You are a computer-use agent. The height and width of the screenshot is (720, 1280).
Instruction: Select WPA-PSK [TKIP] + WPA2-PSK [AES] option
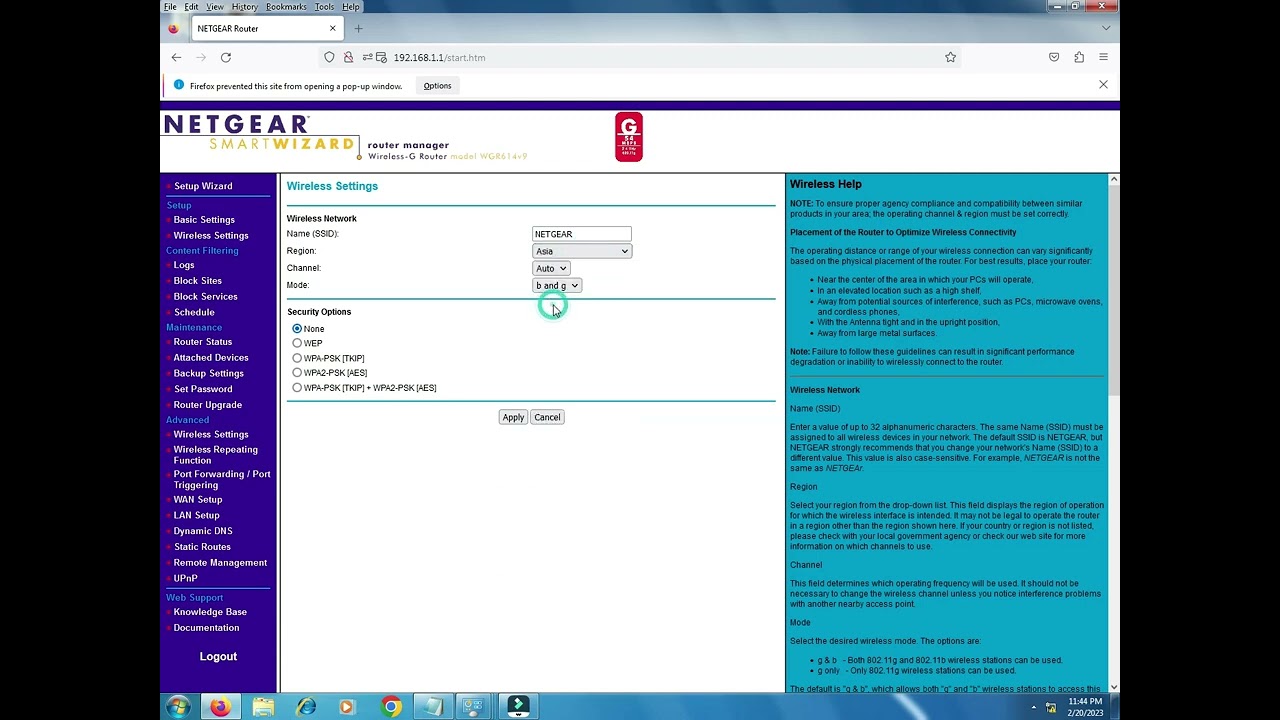[x=297, y=388]
